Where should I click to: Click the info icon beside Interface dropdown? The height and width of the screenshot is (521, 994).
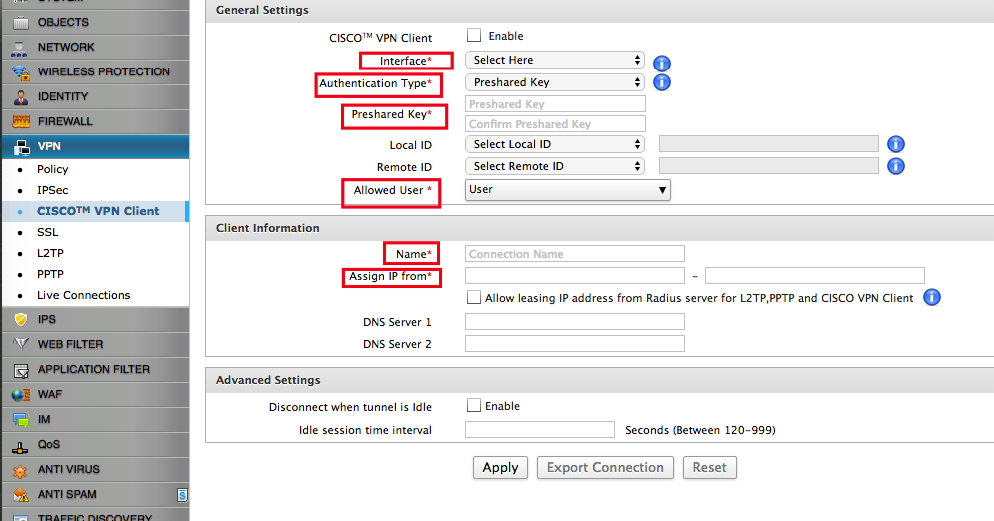pyautogui.click(x=661, y=62)
